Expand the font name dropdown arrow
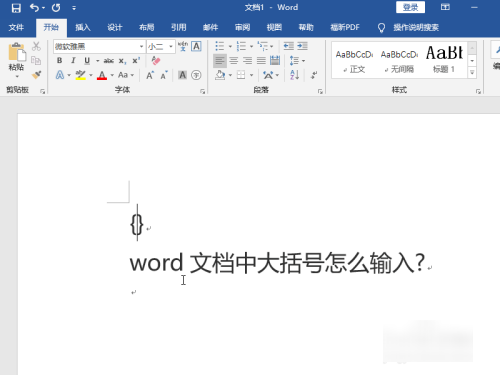The height and width of the screenshot is (375, 500). point(141,46)
